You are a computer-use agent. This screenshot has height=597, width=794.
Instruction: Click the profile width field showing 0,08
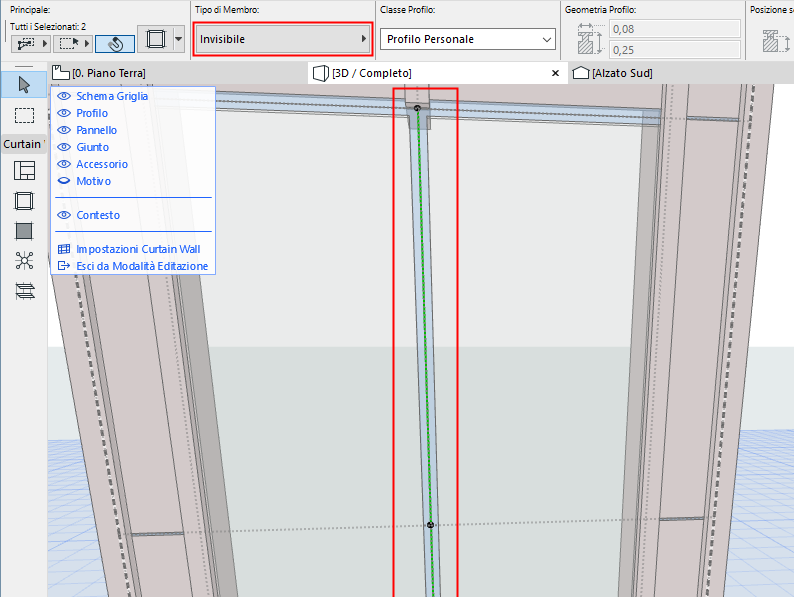tap(674, 29)
